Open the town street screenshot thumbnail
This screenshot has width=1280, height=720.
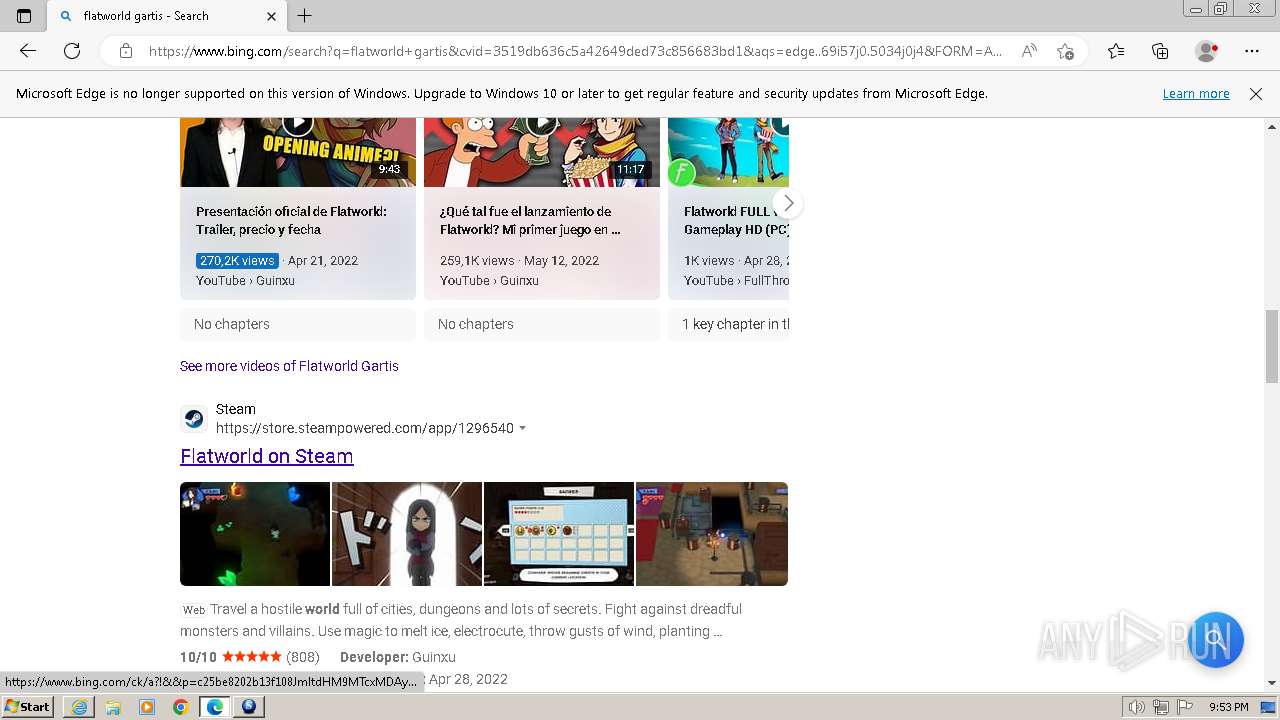point(712,534)
